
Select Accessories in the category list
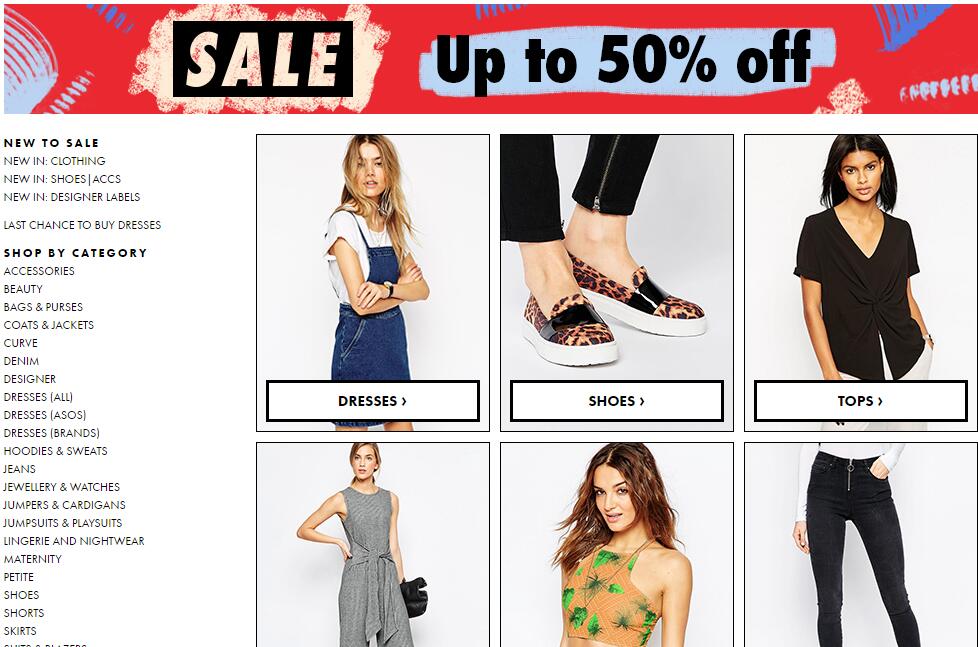click(x=39, y=271)
